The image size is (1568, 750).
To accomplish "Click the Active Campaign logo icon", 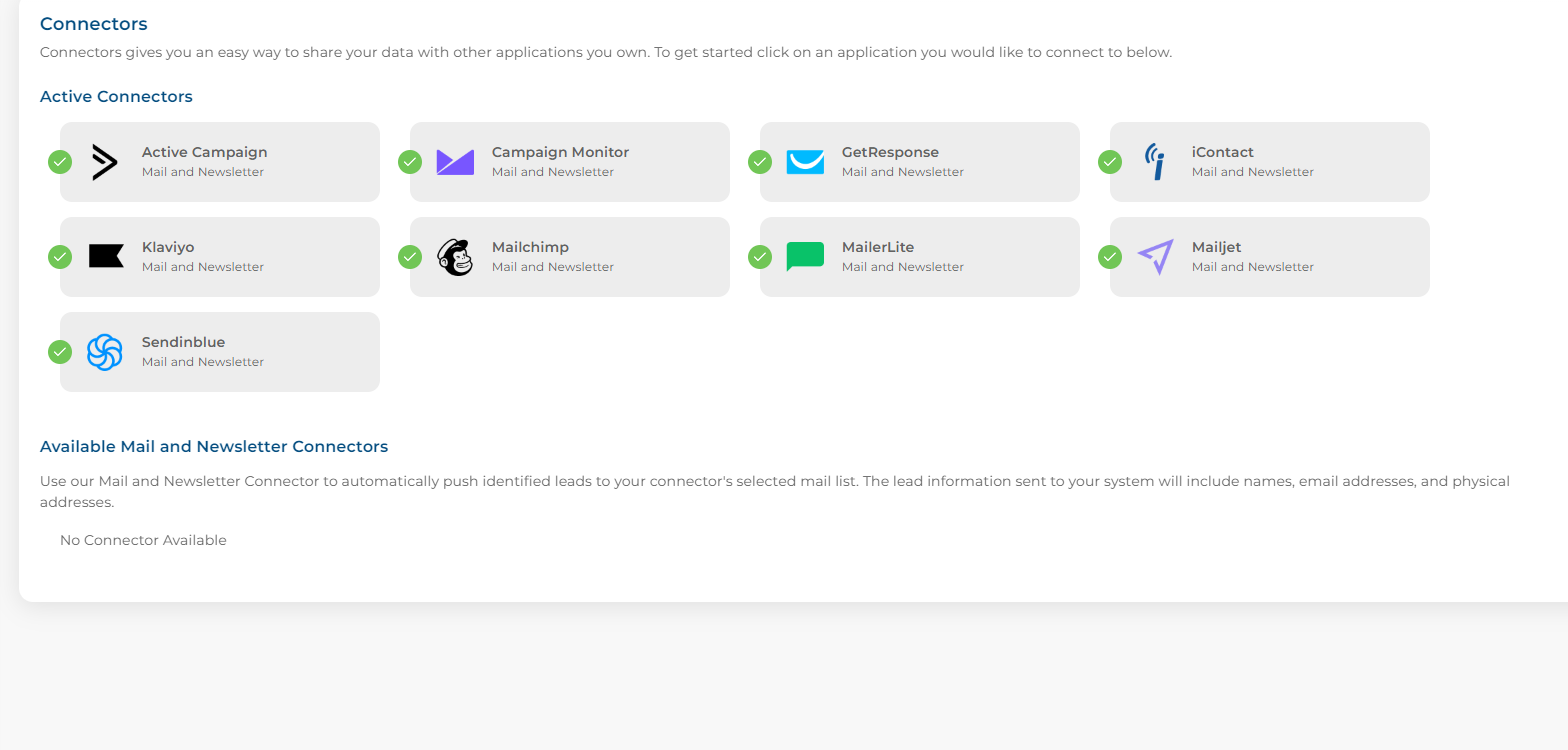I will (x=105, y=162).
